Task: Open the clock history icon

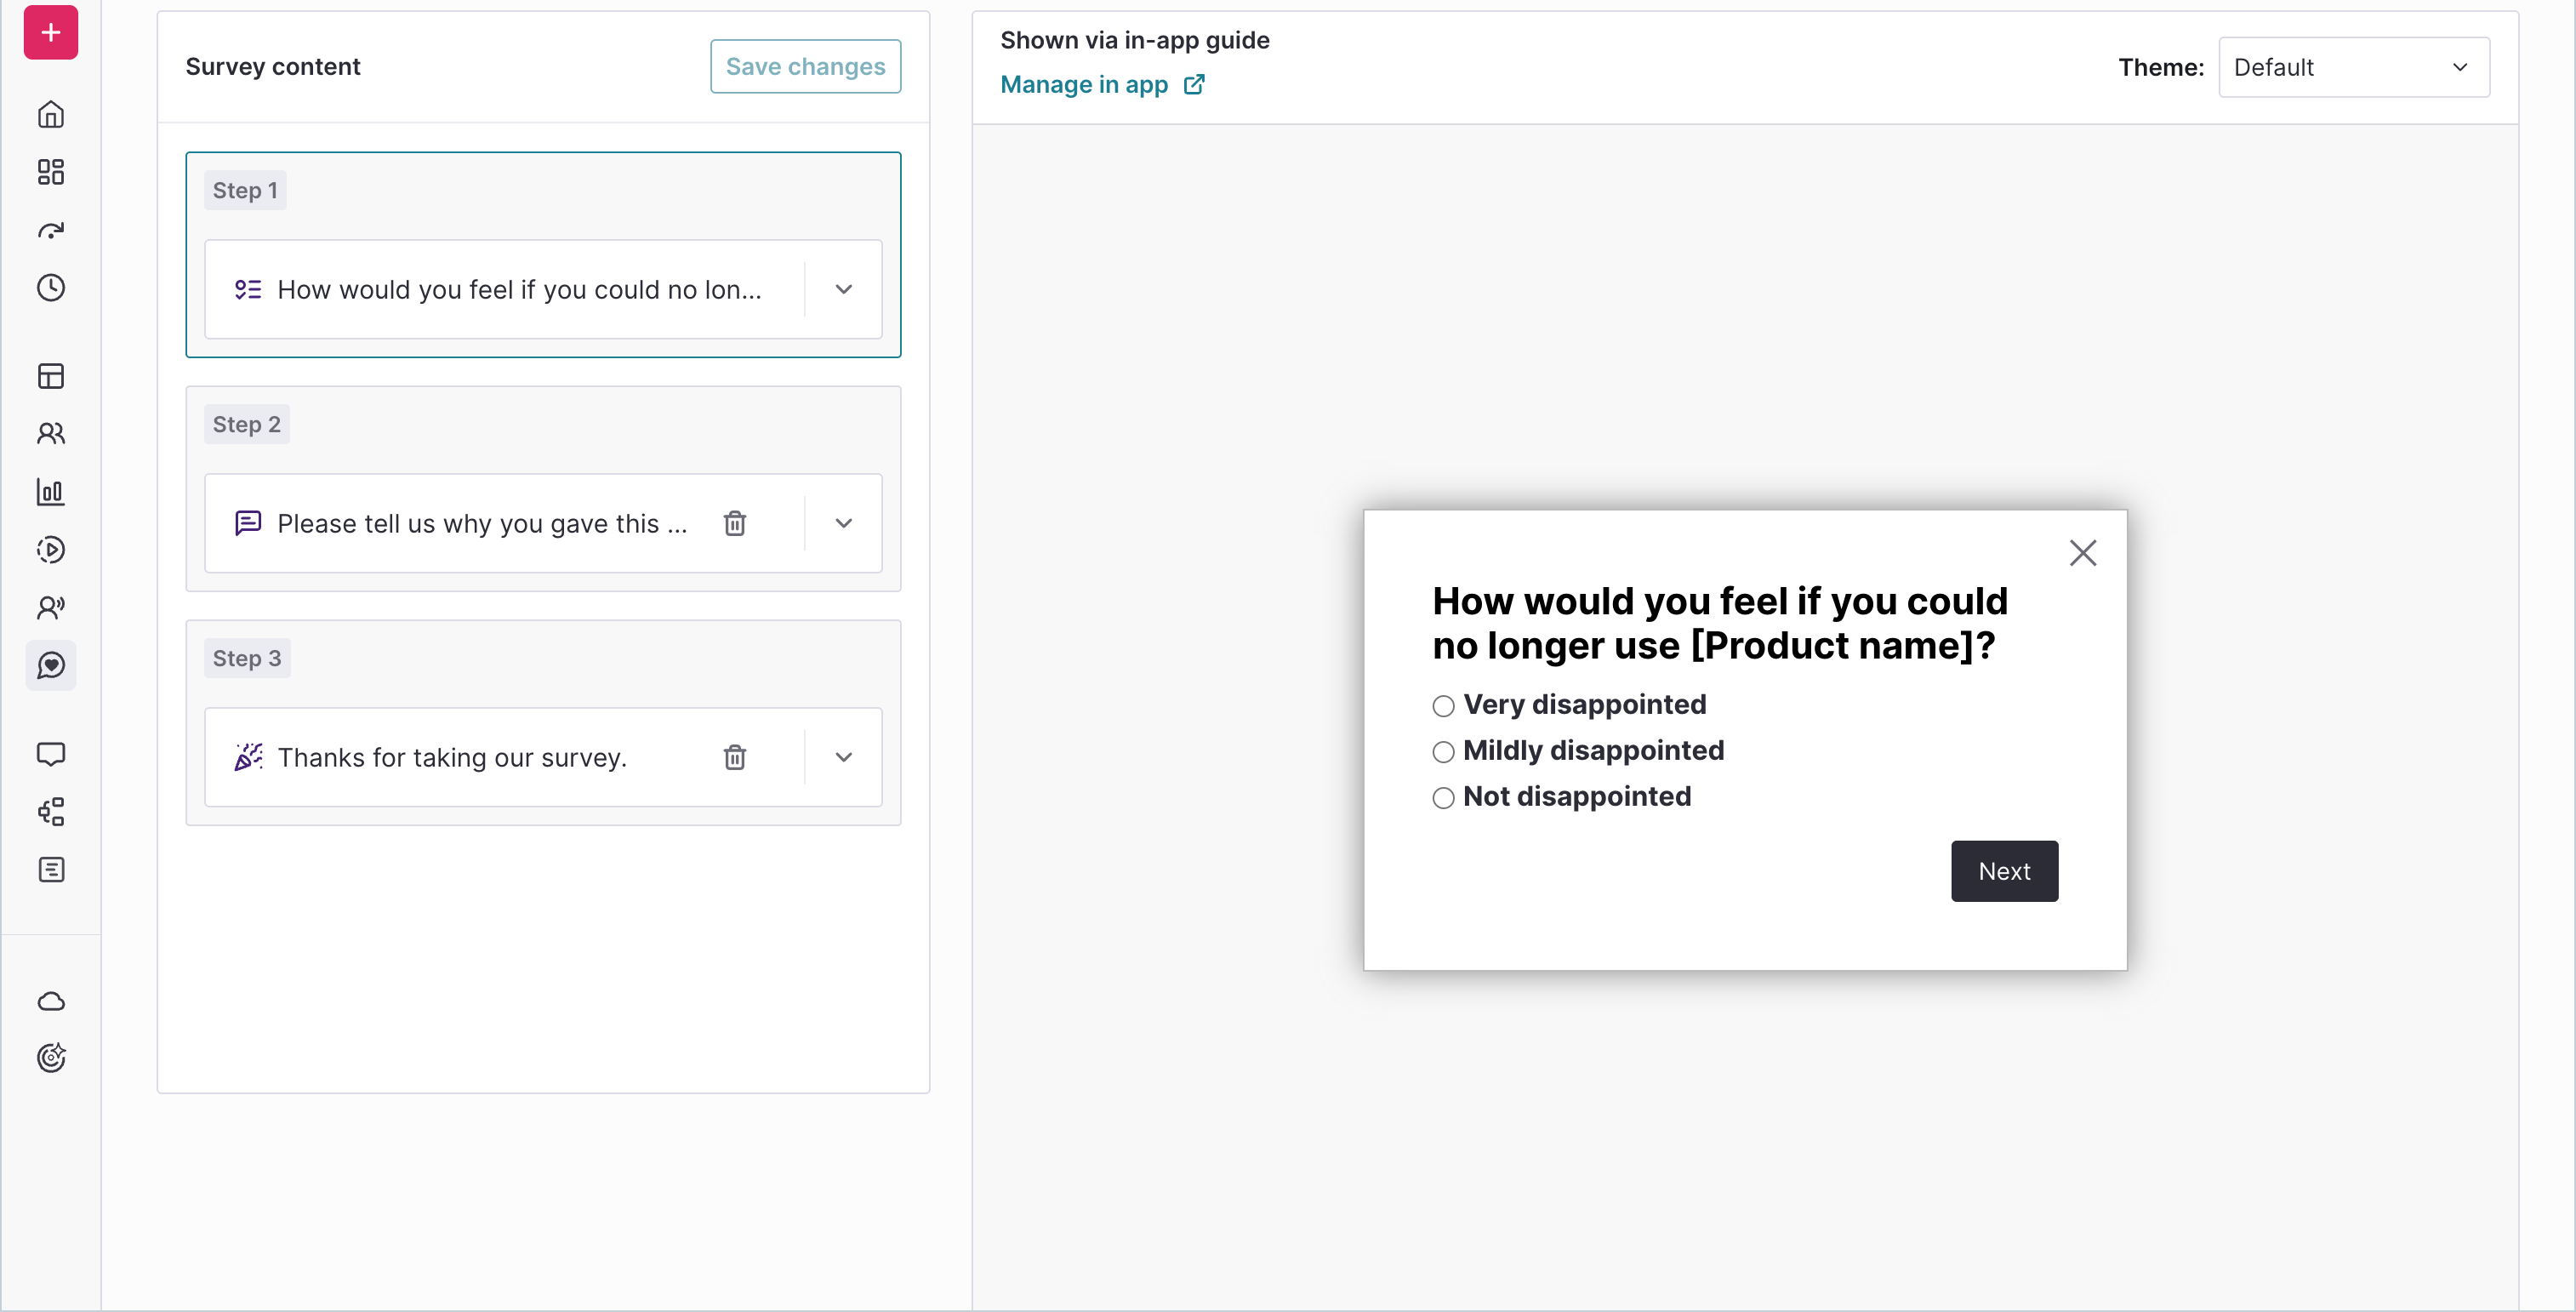Action: (51, 288)
